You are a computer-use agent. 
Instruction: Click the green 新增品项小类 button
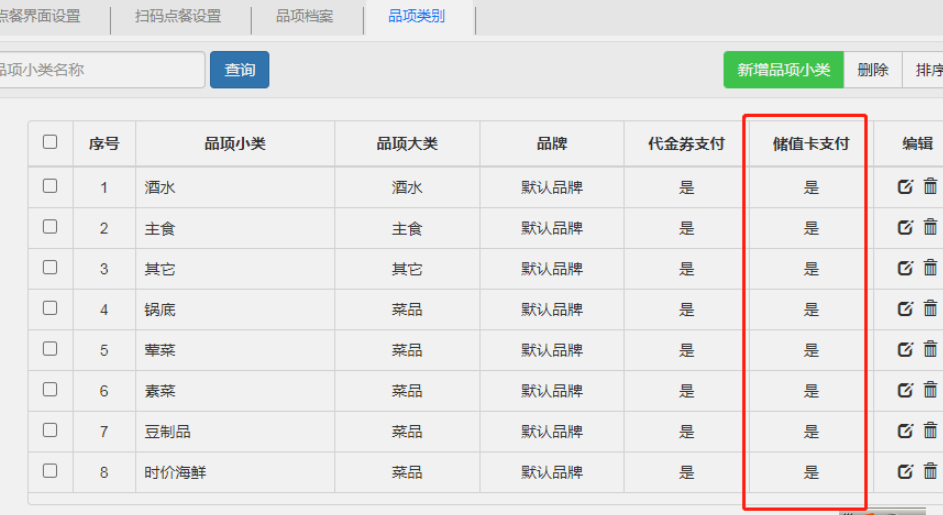tap(783, 70)
